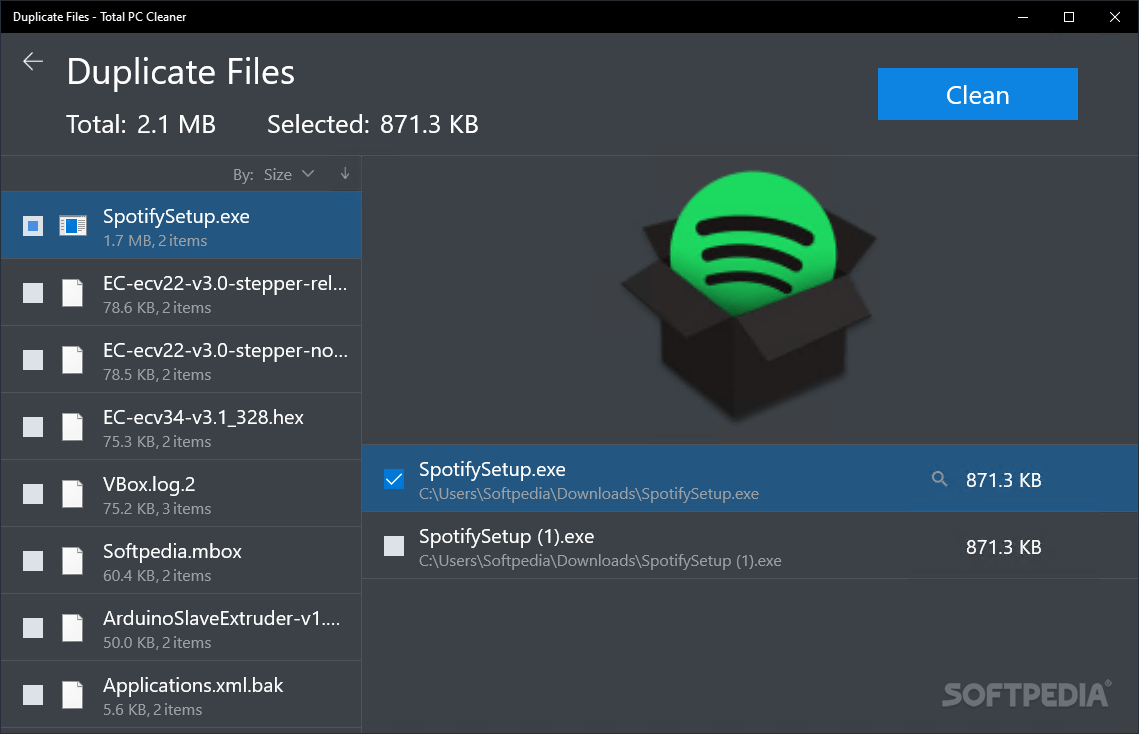Go back using the back arrow
This screenshot has width=1139, height=734.
coord(33,62)
